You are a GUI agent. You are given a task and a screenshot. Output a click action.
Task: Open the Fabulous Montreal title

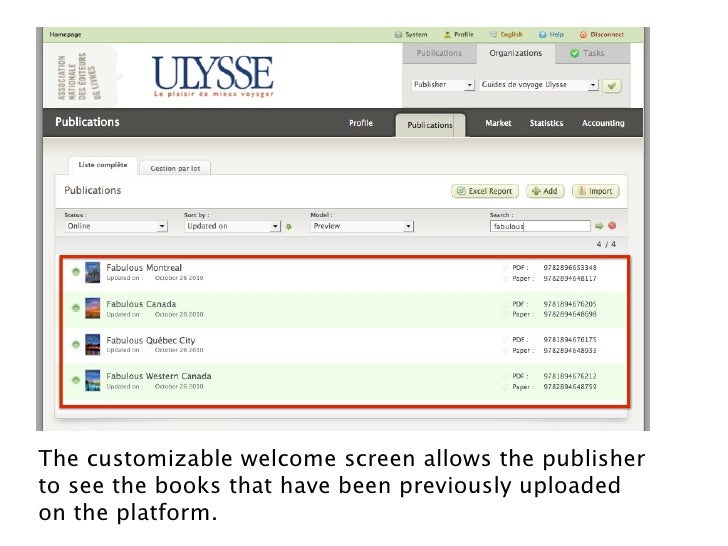(x=144, y=268)
